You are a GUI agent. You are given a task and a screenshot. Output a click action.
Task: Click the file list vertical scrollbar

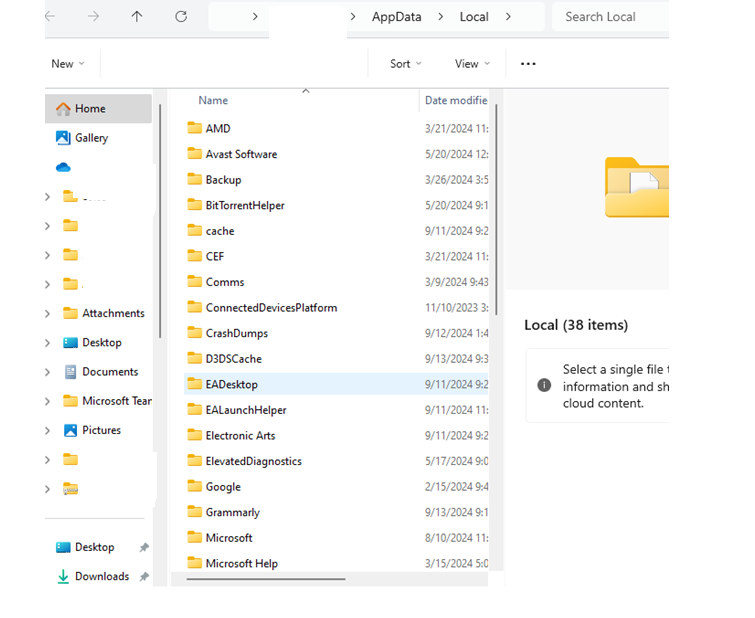(x=496, y=210)
